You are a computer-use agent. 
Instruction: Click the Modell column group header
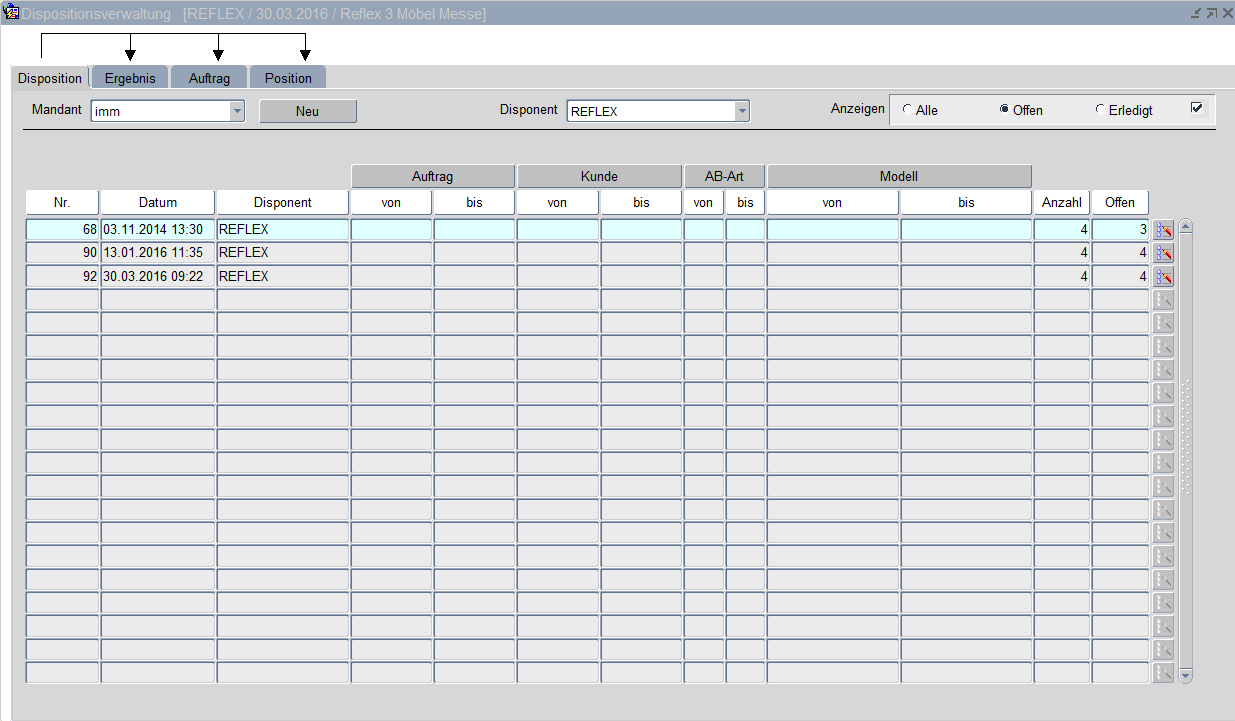point(898,176)
